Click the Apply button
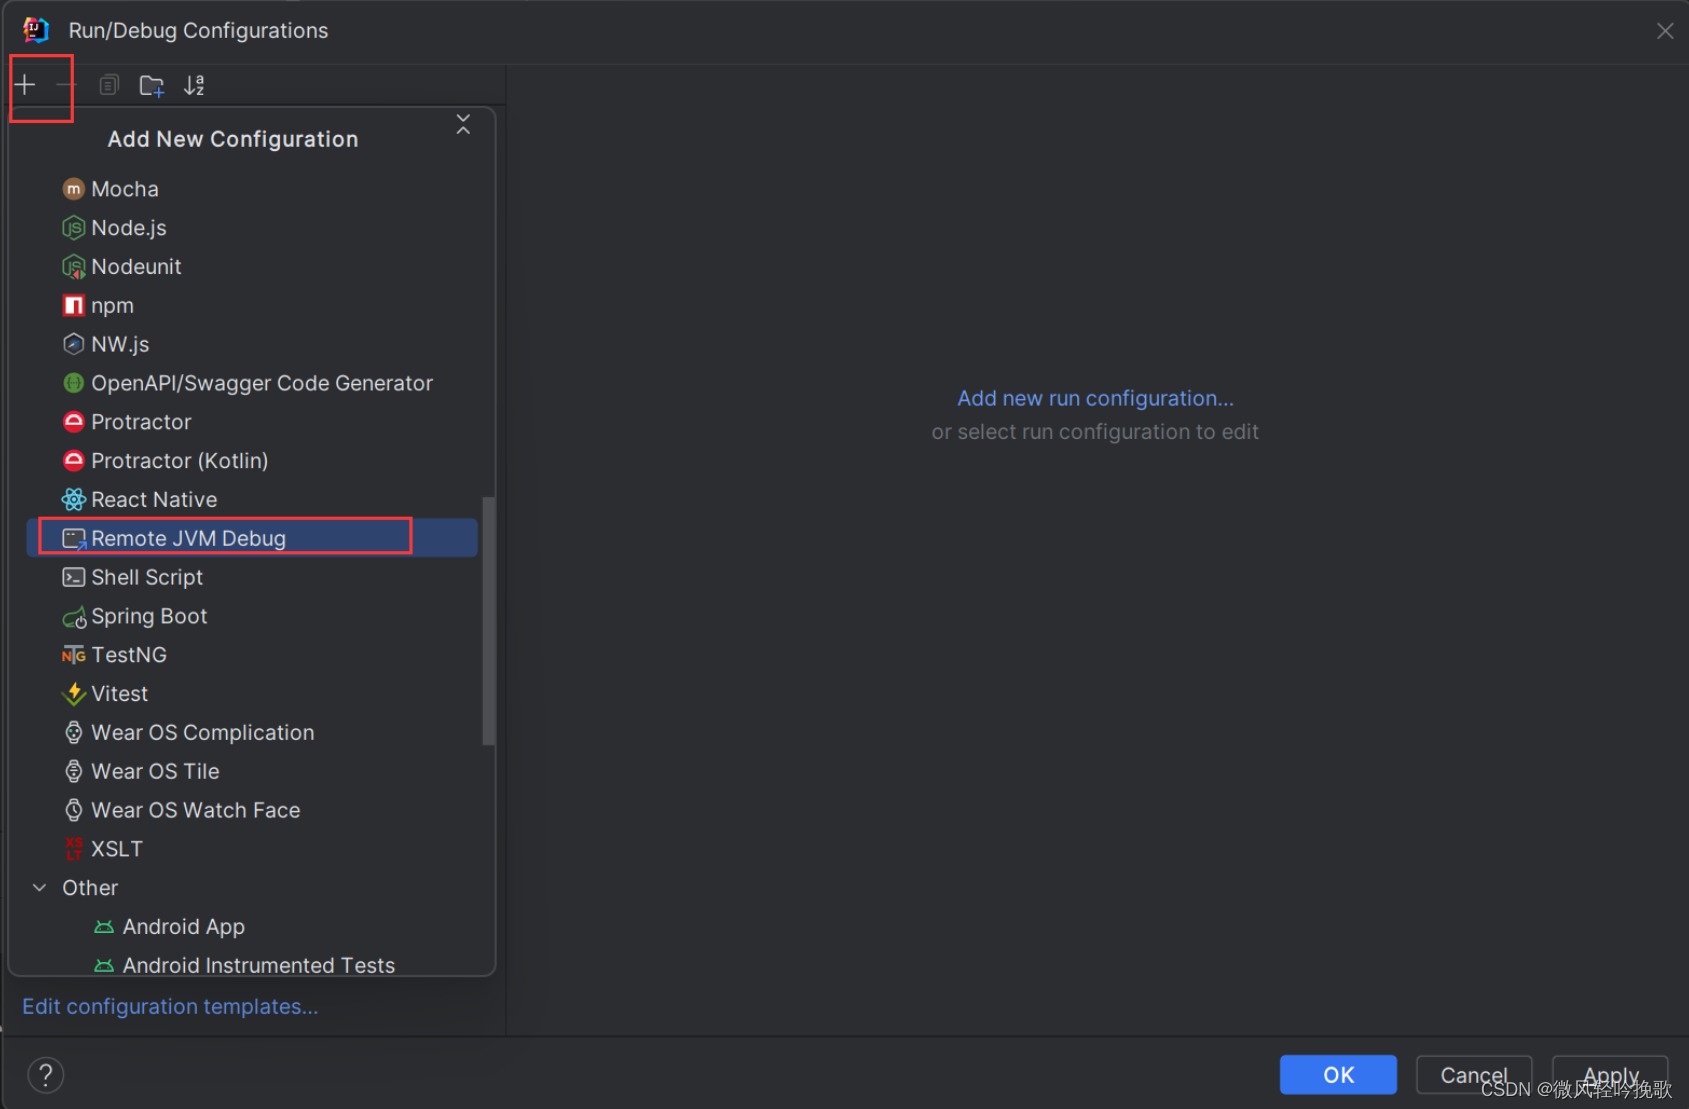 (x=1610, y=1075)
